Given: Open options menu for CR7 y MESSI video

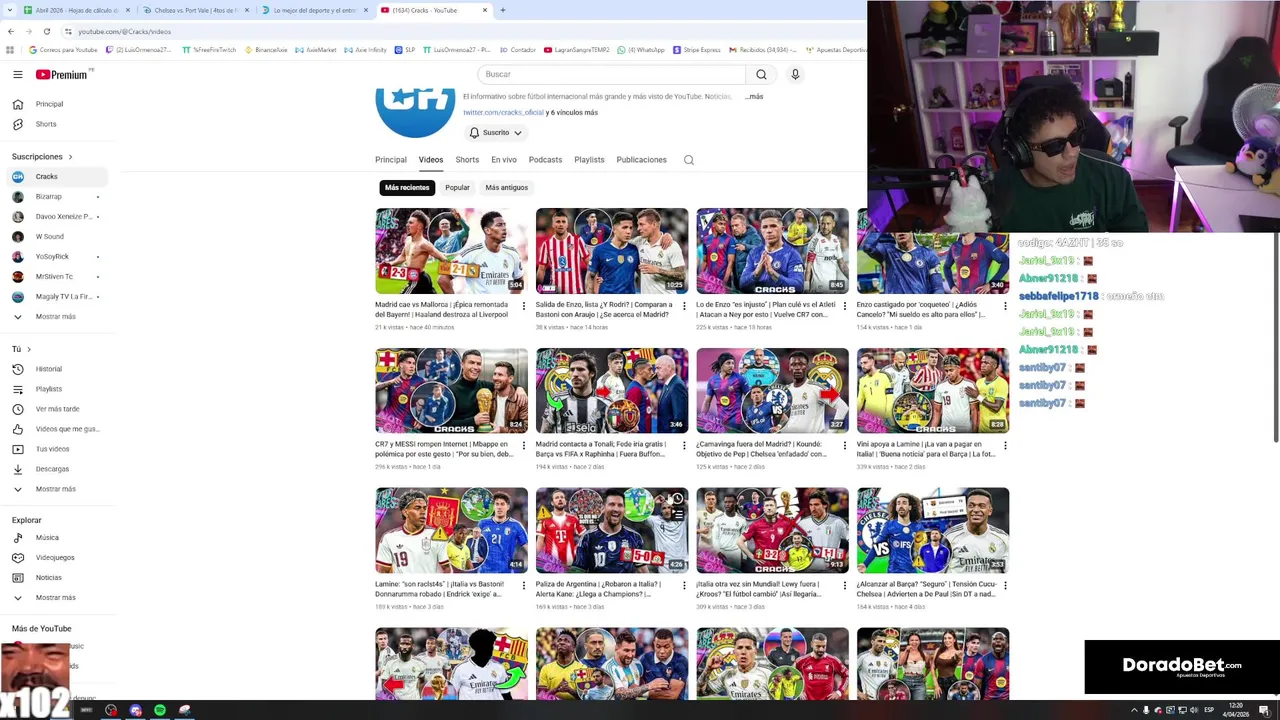Looking at the screenshot, I should [x=523, y=446].
